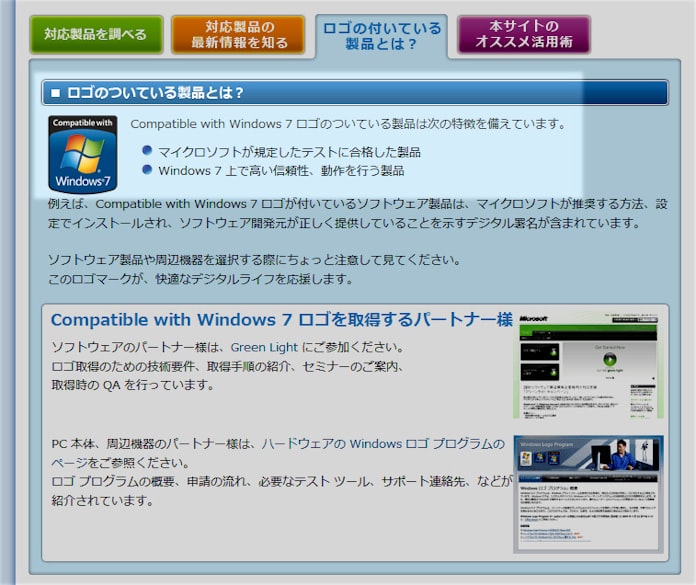Select the ロゴの付いている製品とは？ tab
Screen dimensions: 696x585
point(380,35)
